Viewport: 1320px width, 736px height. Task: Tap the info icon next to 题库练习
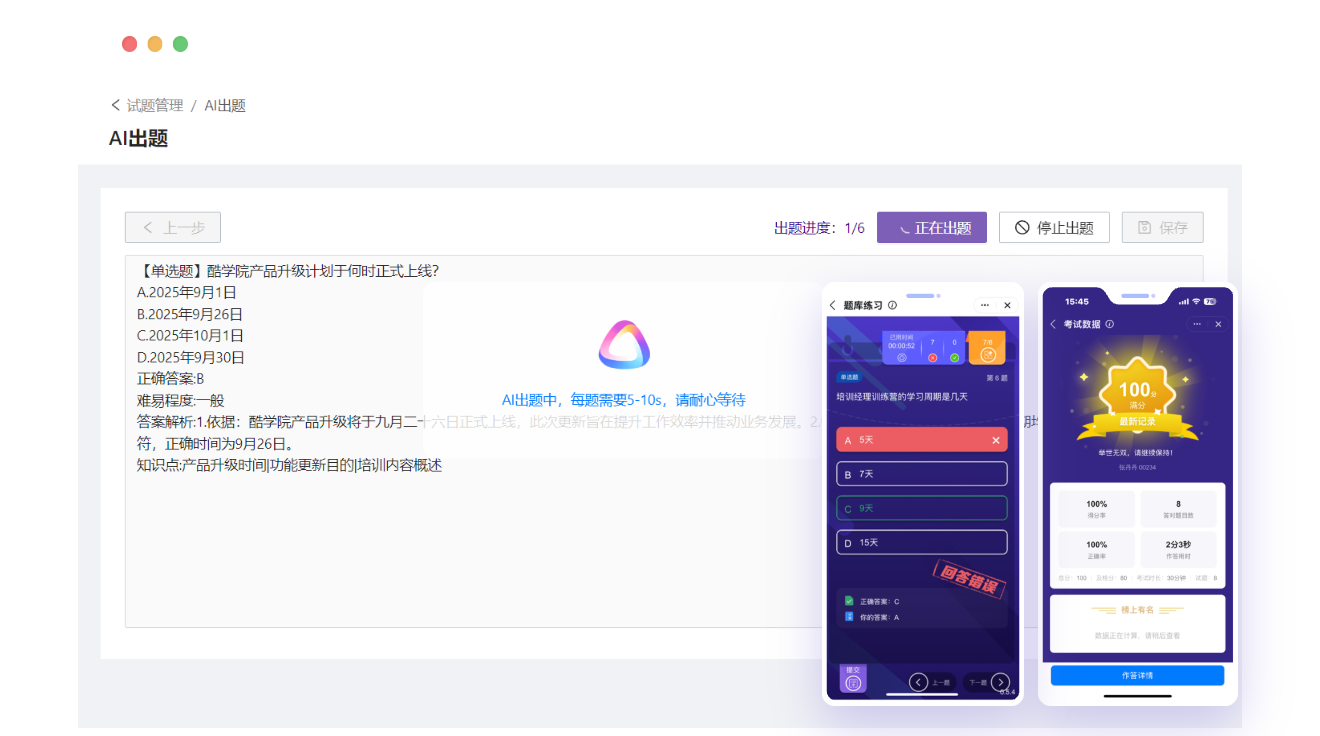pyautogui.click(x=892, y=305)
